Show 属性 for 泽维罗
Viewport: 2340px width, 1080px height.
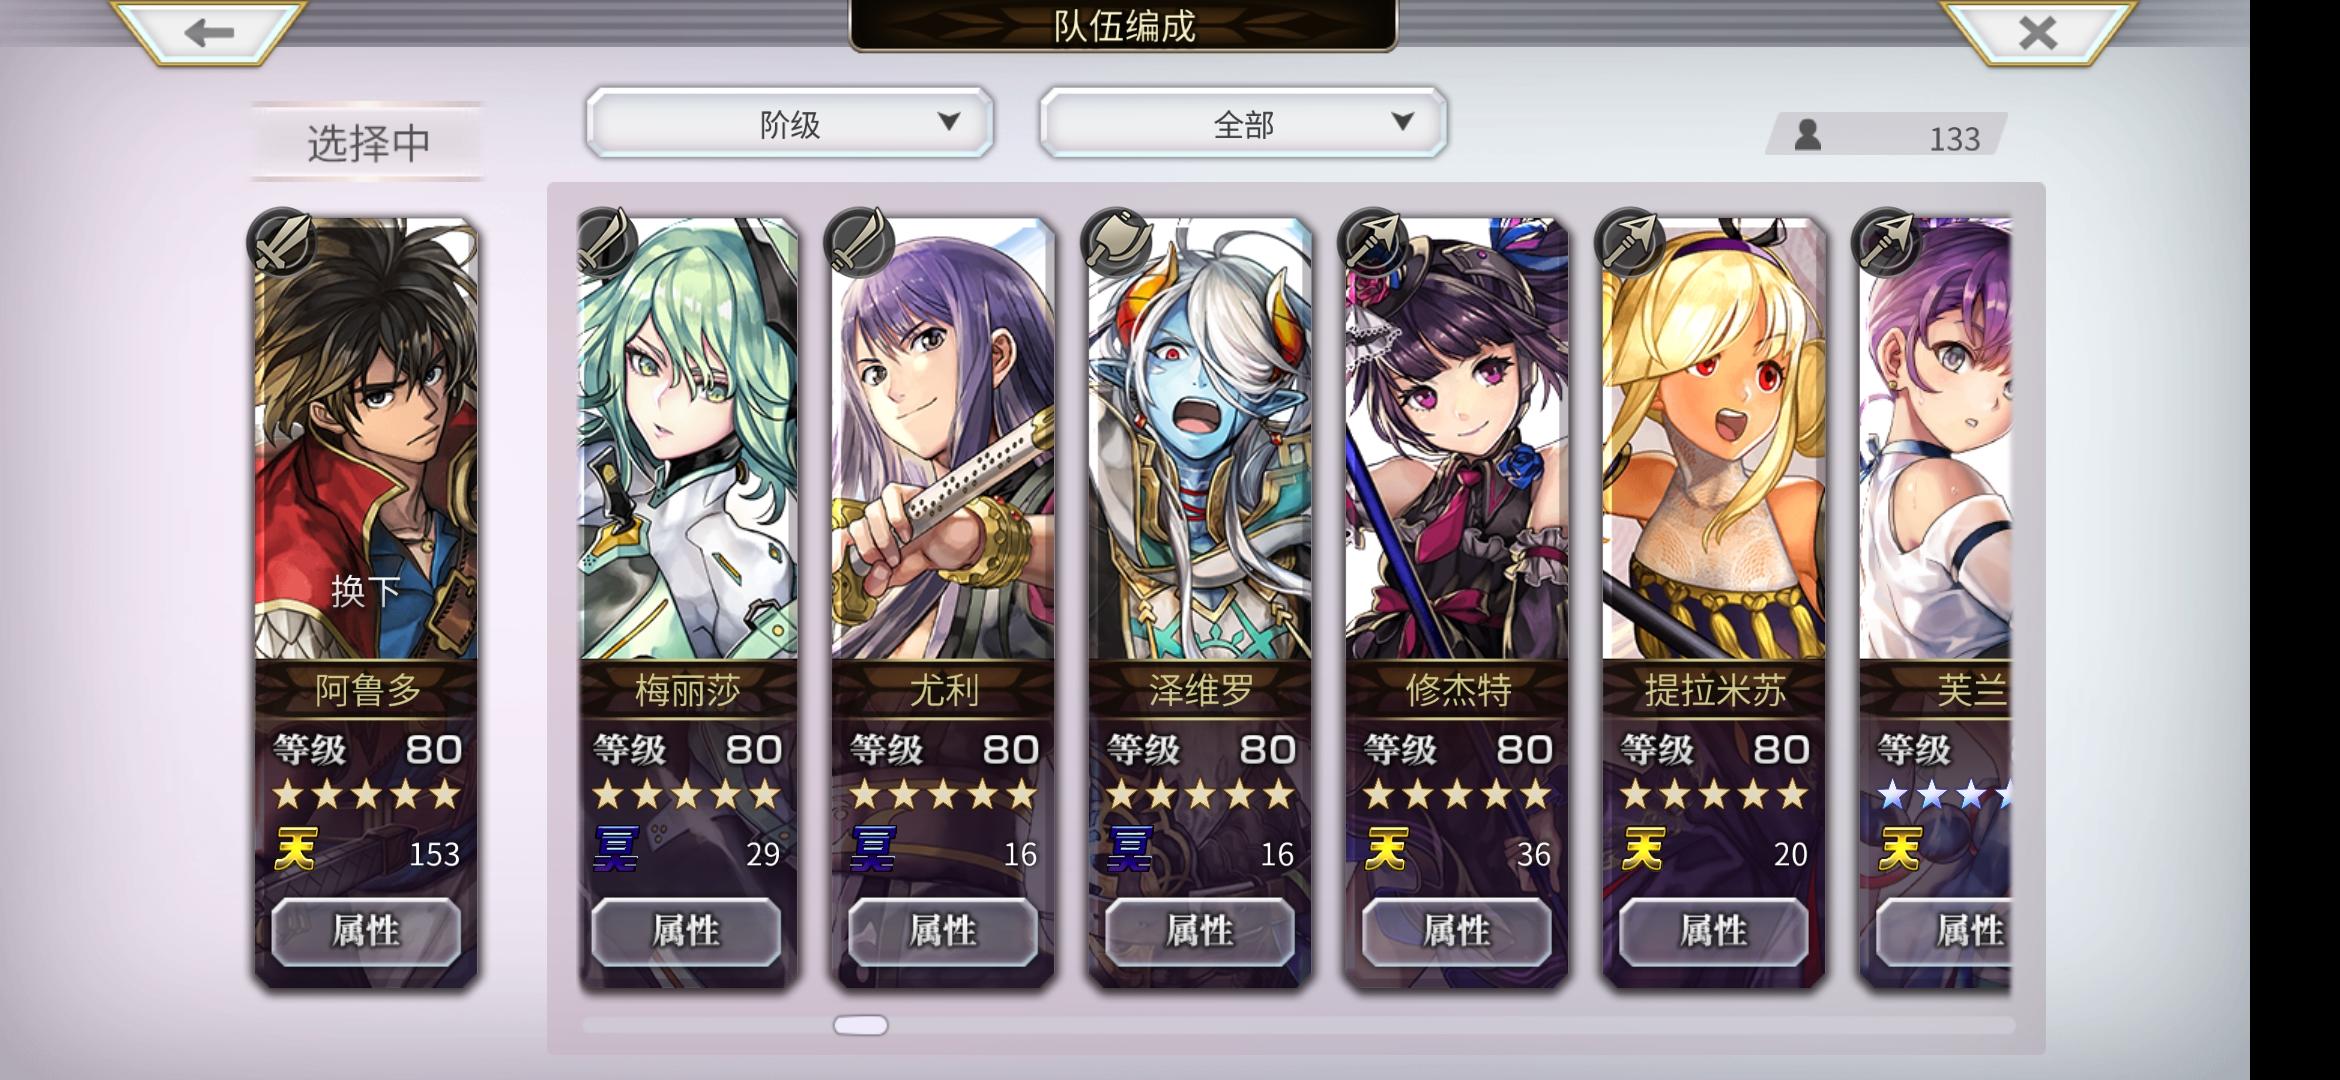click(x=1200, y=931)
